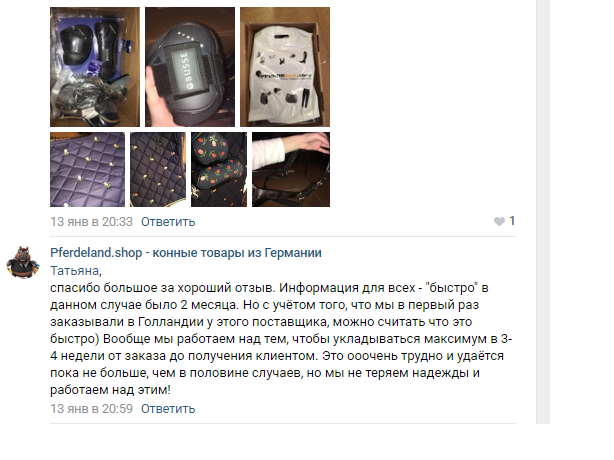Click the divider line under the first comment
The width and height of the screenshot is (614, 460).
click(x=283, y=236)
